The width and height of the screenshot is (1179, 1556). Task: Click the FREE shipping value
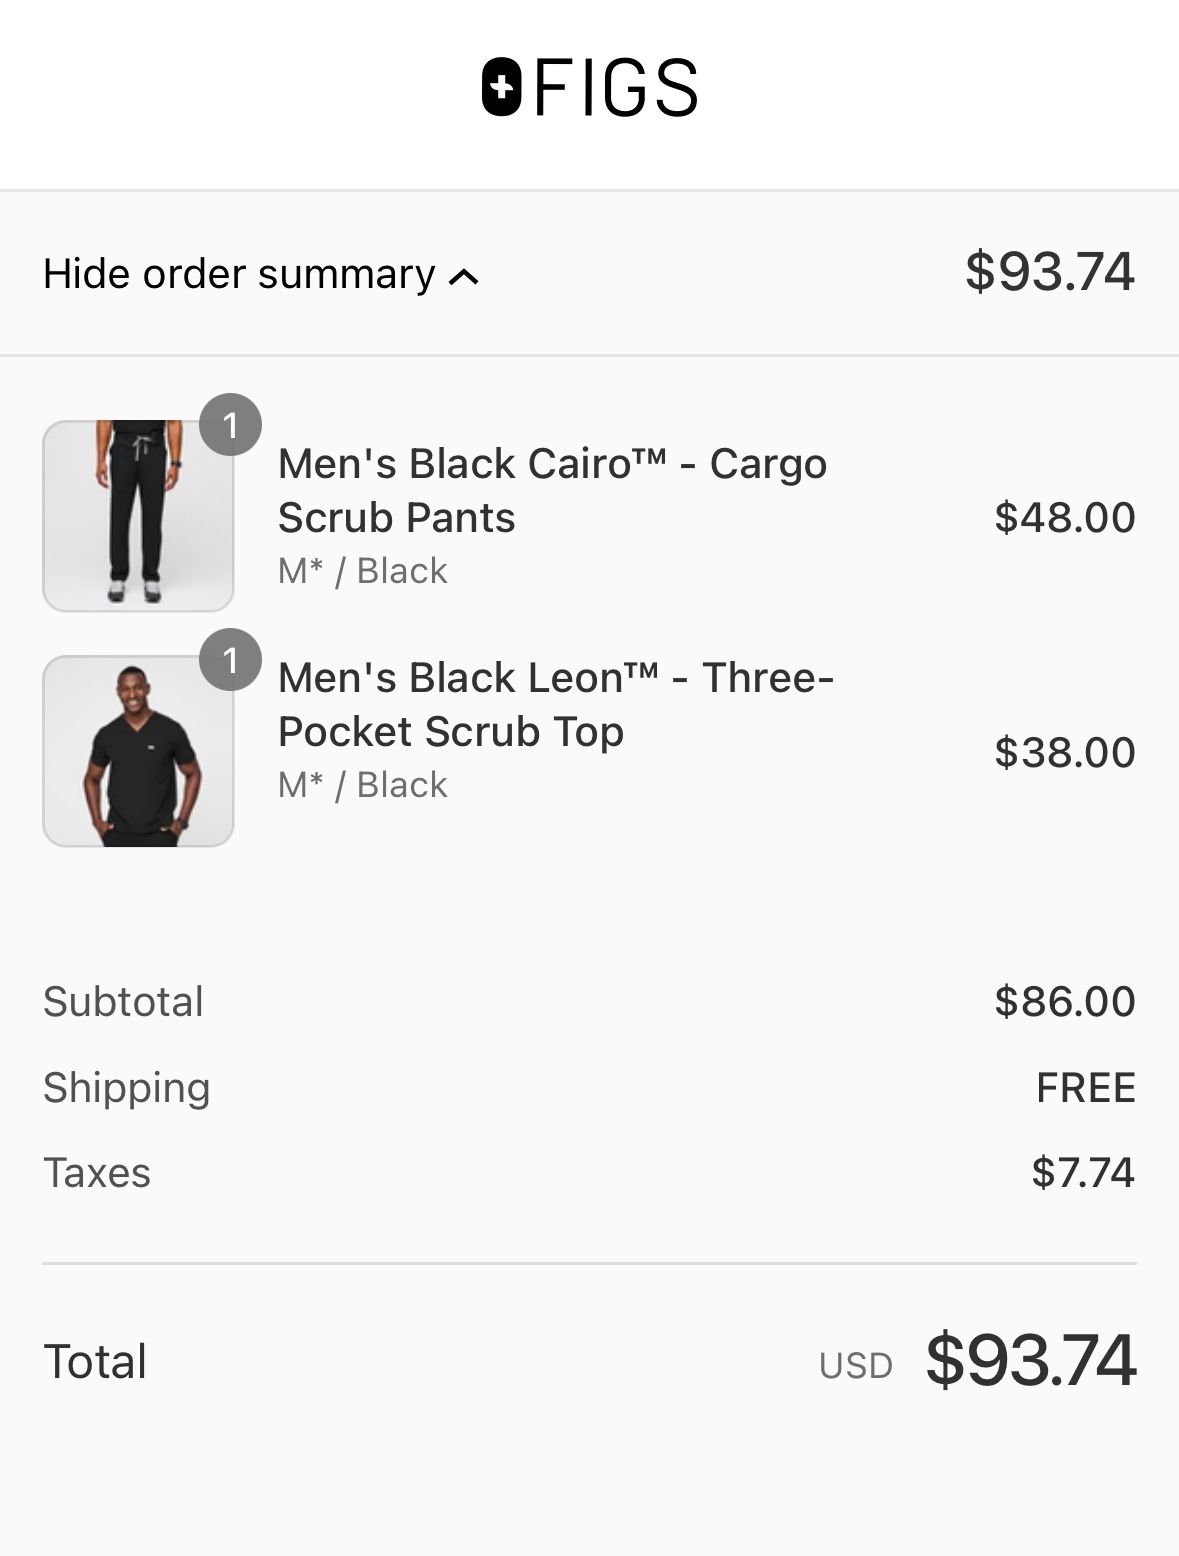click(1085, 1087)
